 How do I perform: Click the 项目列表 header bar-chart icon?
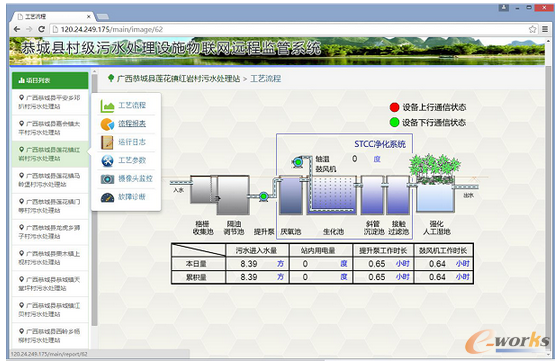tap(21, 80)
